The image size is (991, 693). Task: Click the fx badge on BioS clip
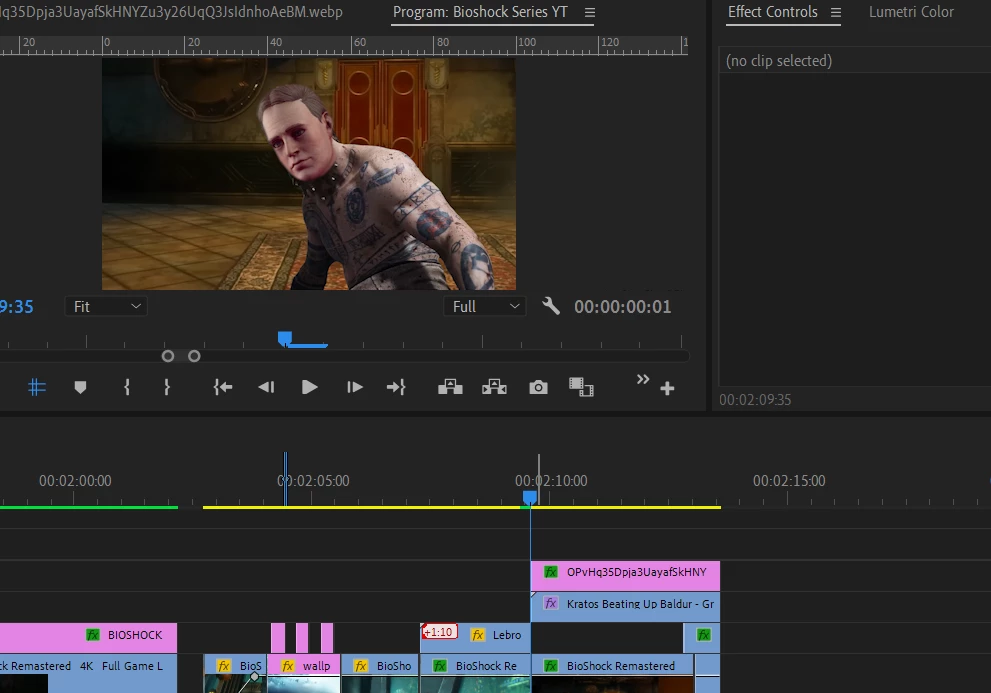click(x=224, y=666)
